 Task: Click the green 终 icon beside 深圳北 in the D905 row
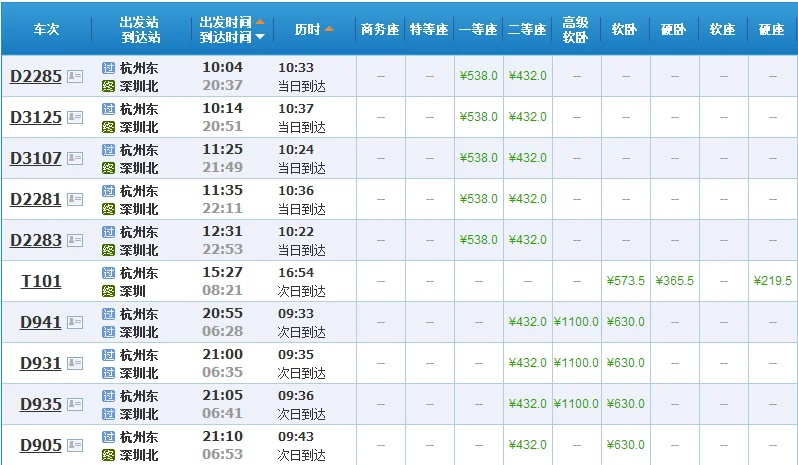click(x=108, y=455)
